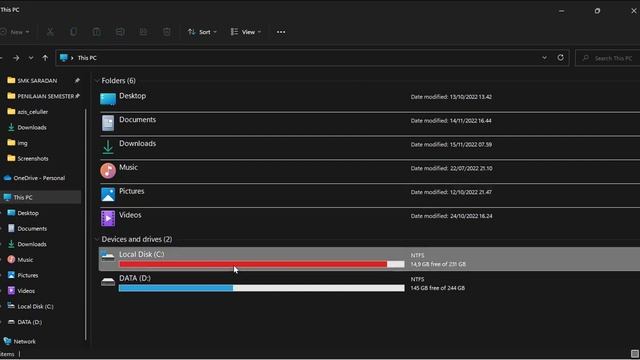Restore down the This PC window
640x360 pixels.
point(598,11)
